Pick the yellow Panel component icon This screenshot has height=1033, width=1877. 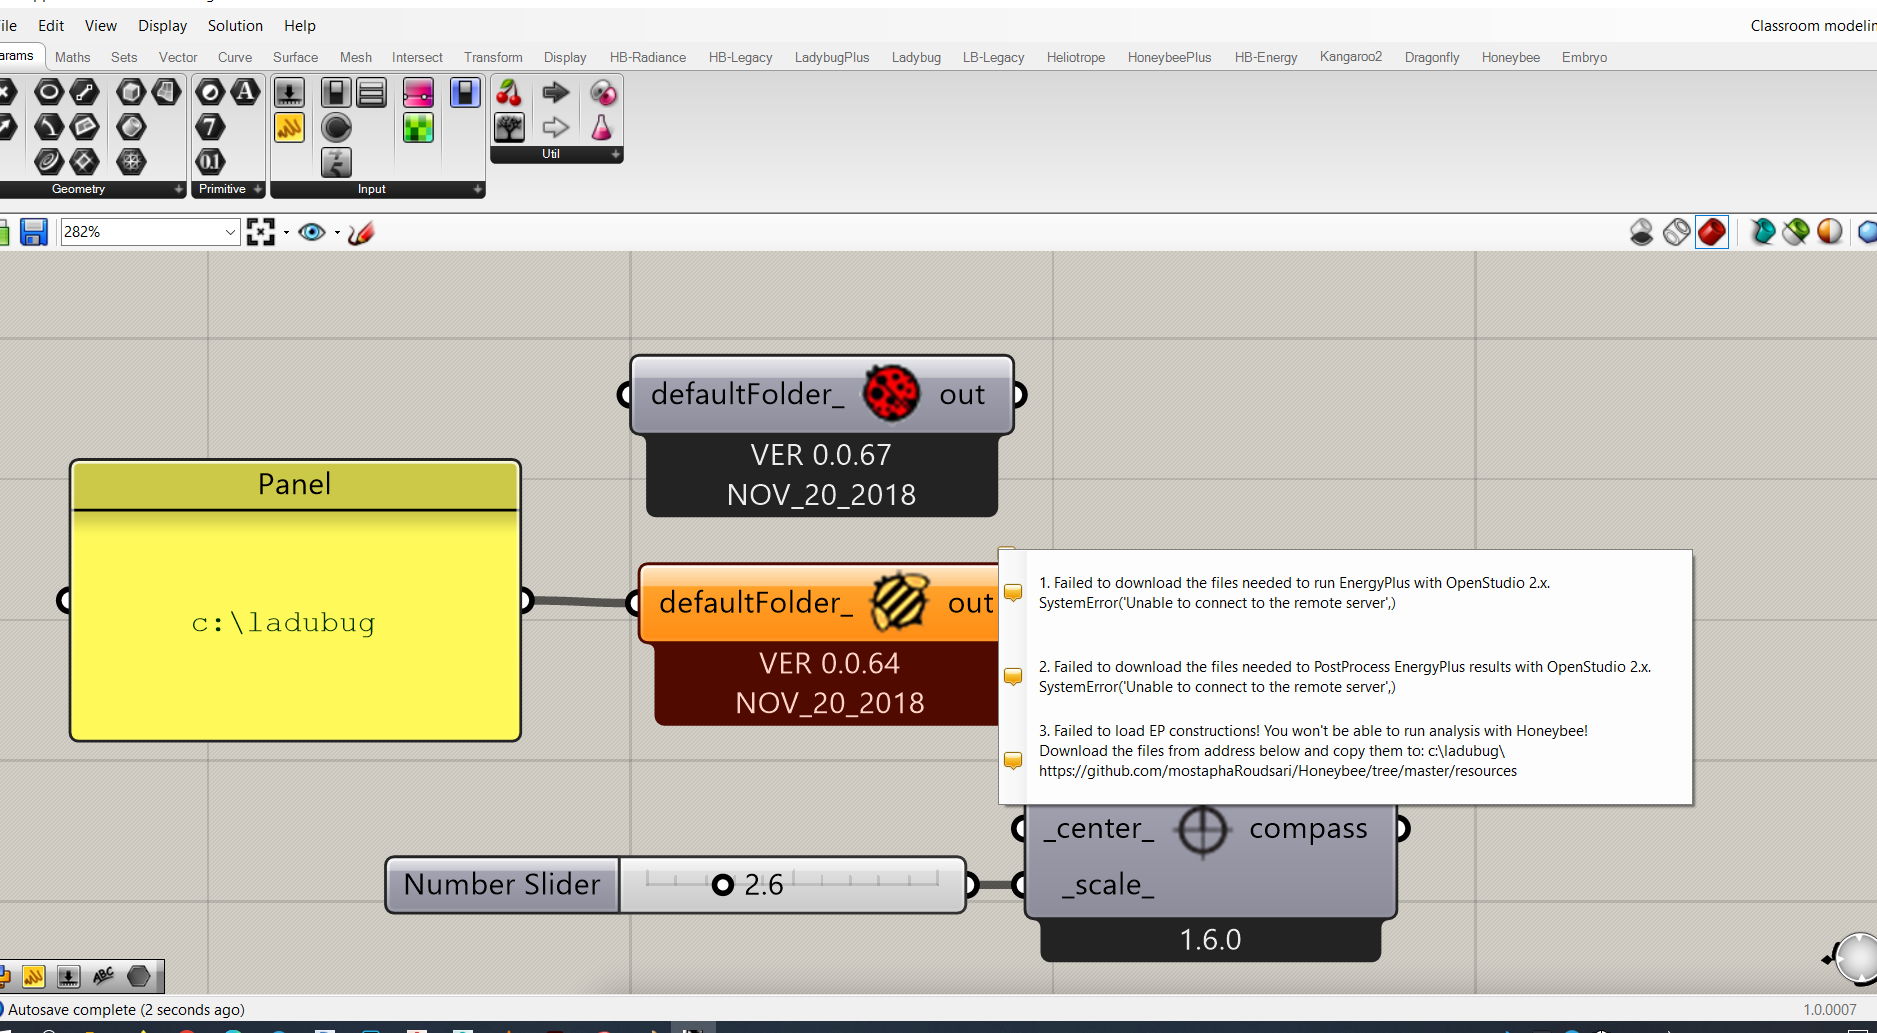click(x=289, y=128)
